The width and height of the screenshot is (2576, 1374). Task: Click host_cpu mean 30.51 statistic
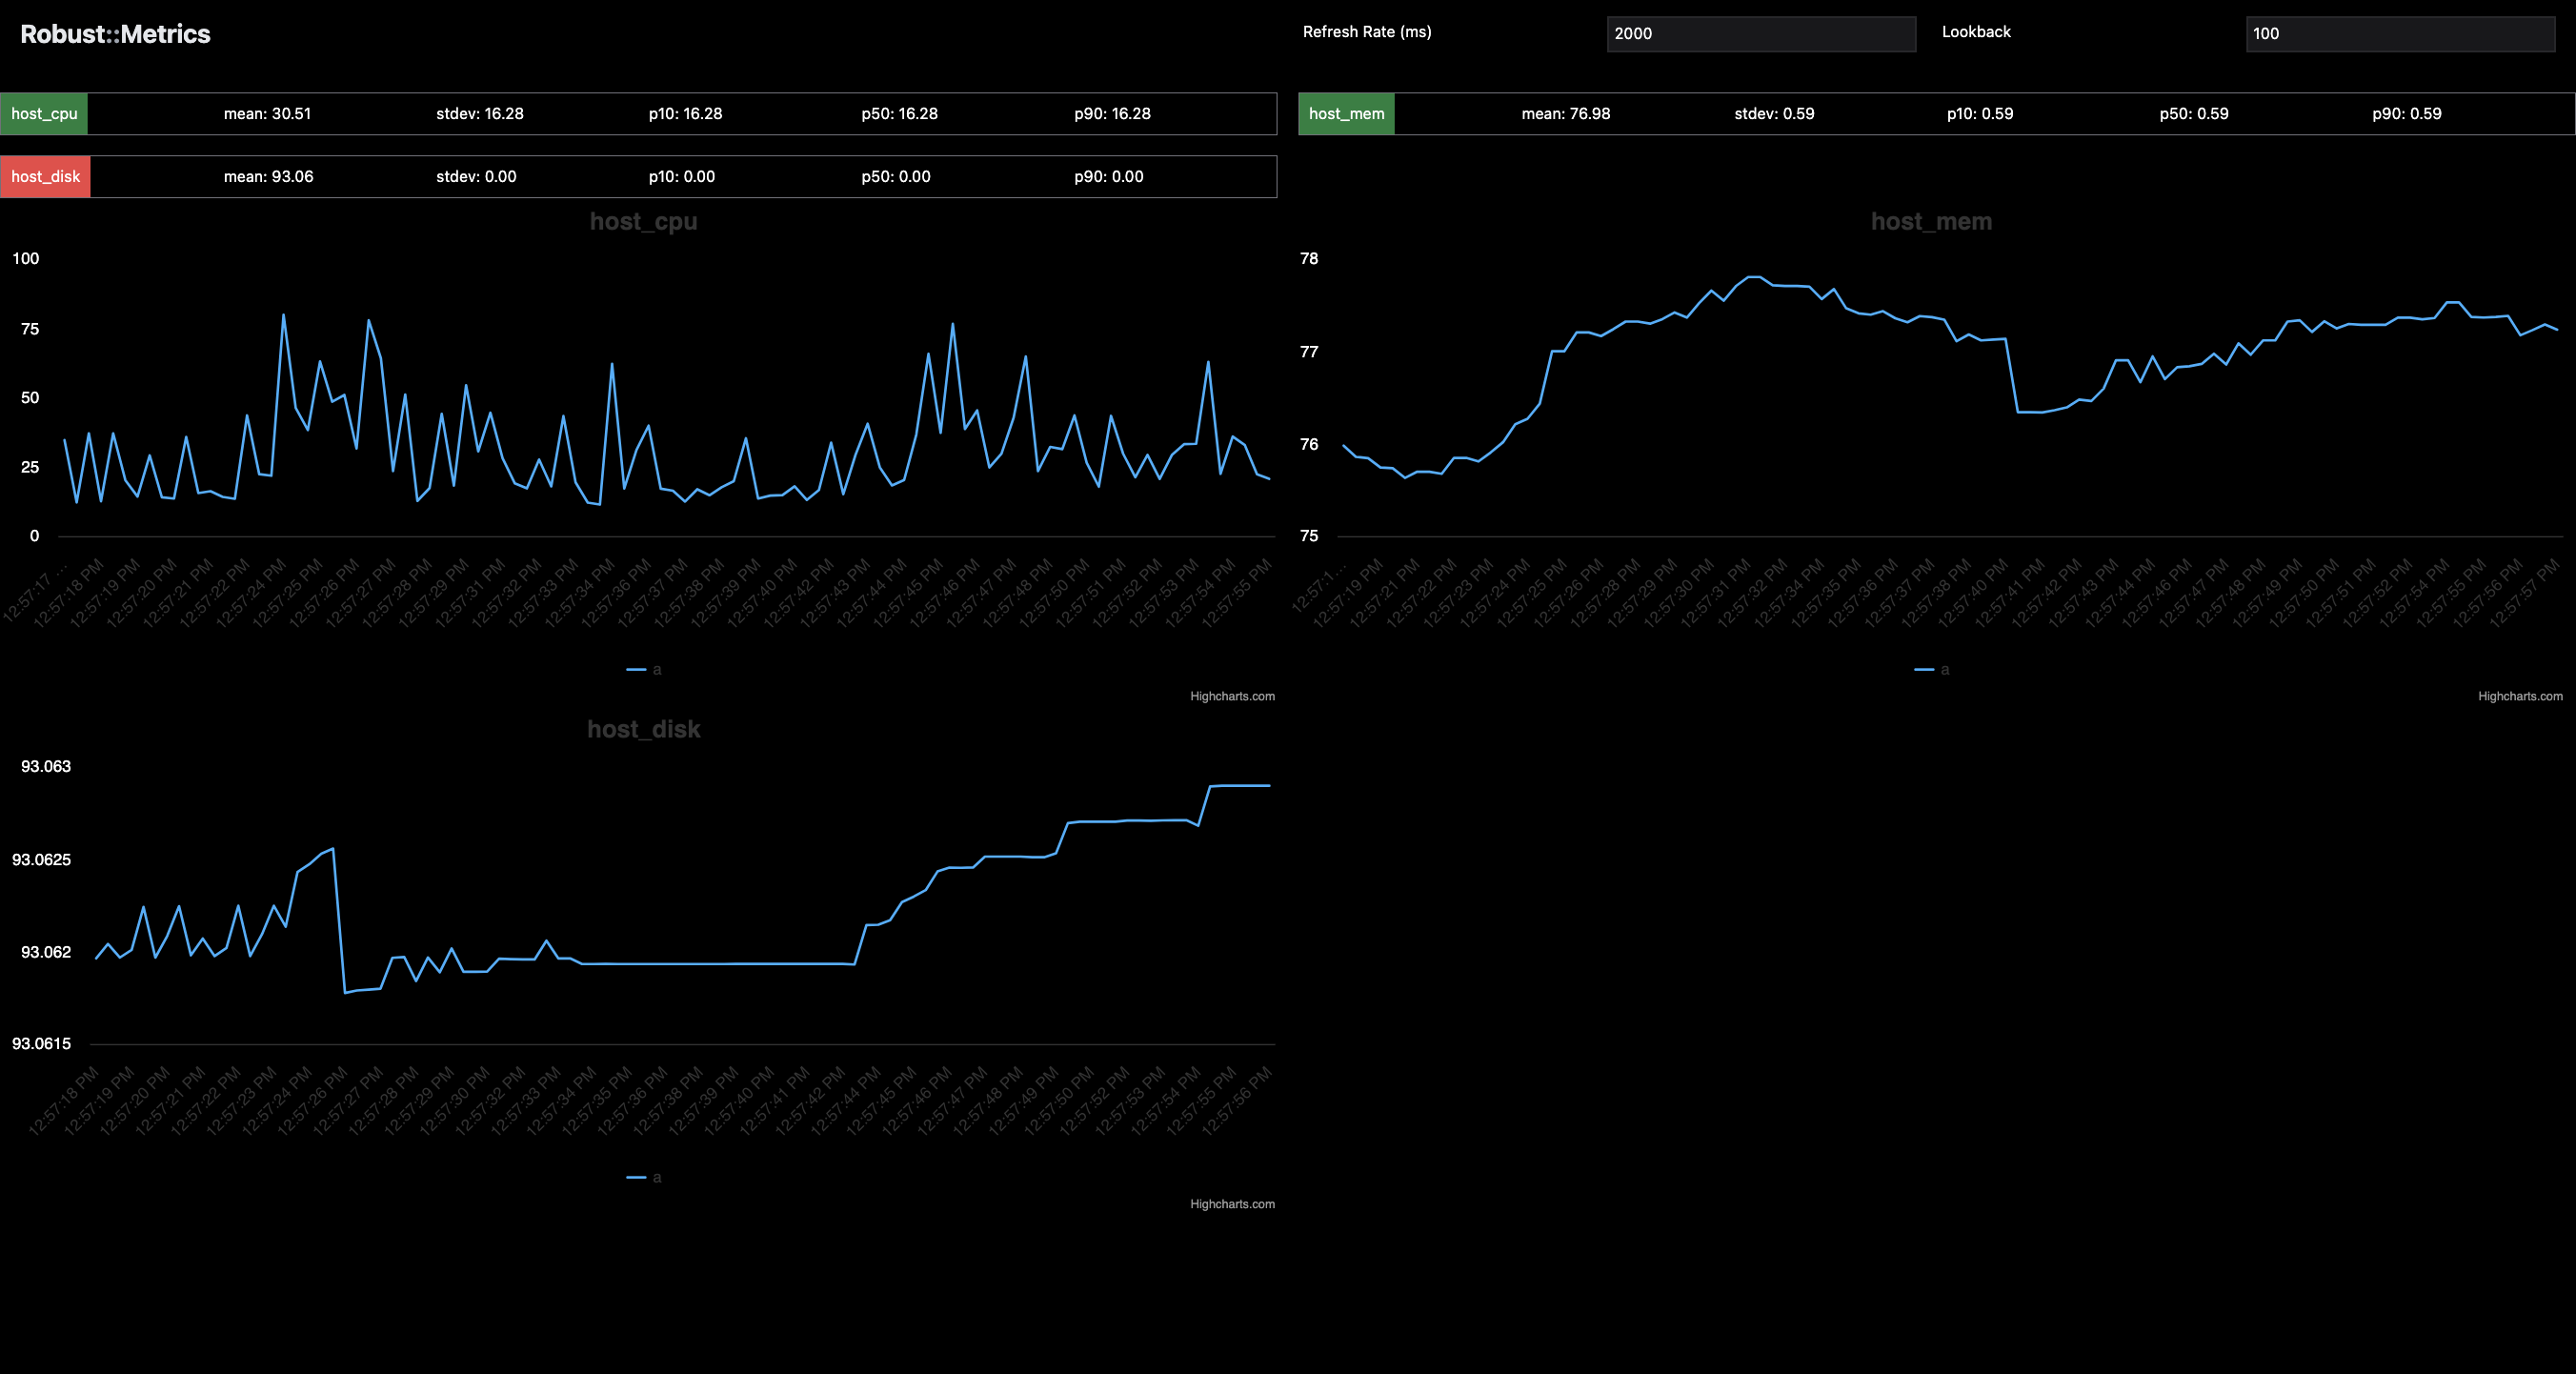coord(267,114)
